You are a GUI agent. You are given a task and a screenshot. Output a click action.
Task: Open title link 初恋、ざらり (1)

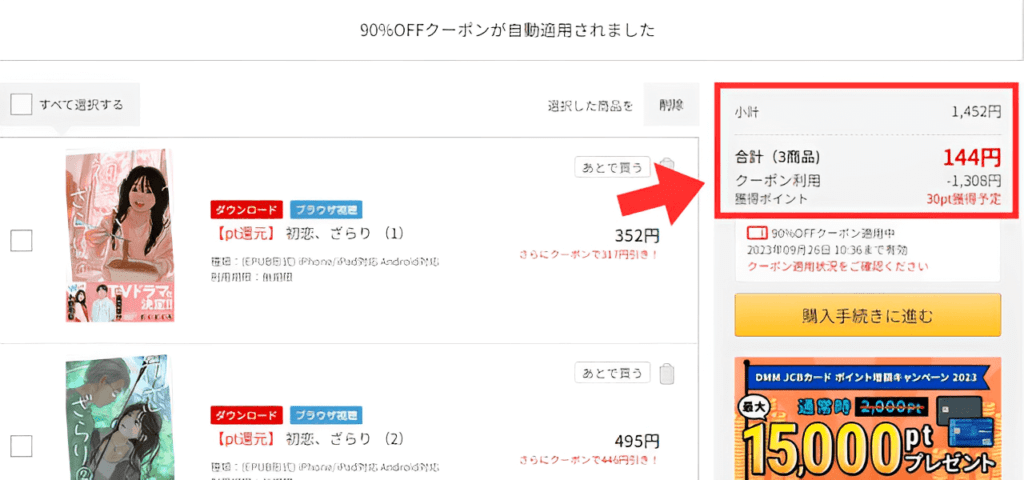tap(308, 234)
